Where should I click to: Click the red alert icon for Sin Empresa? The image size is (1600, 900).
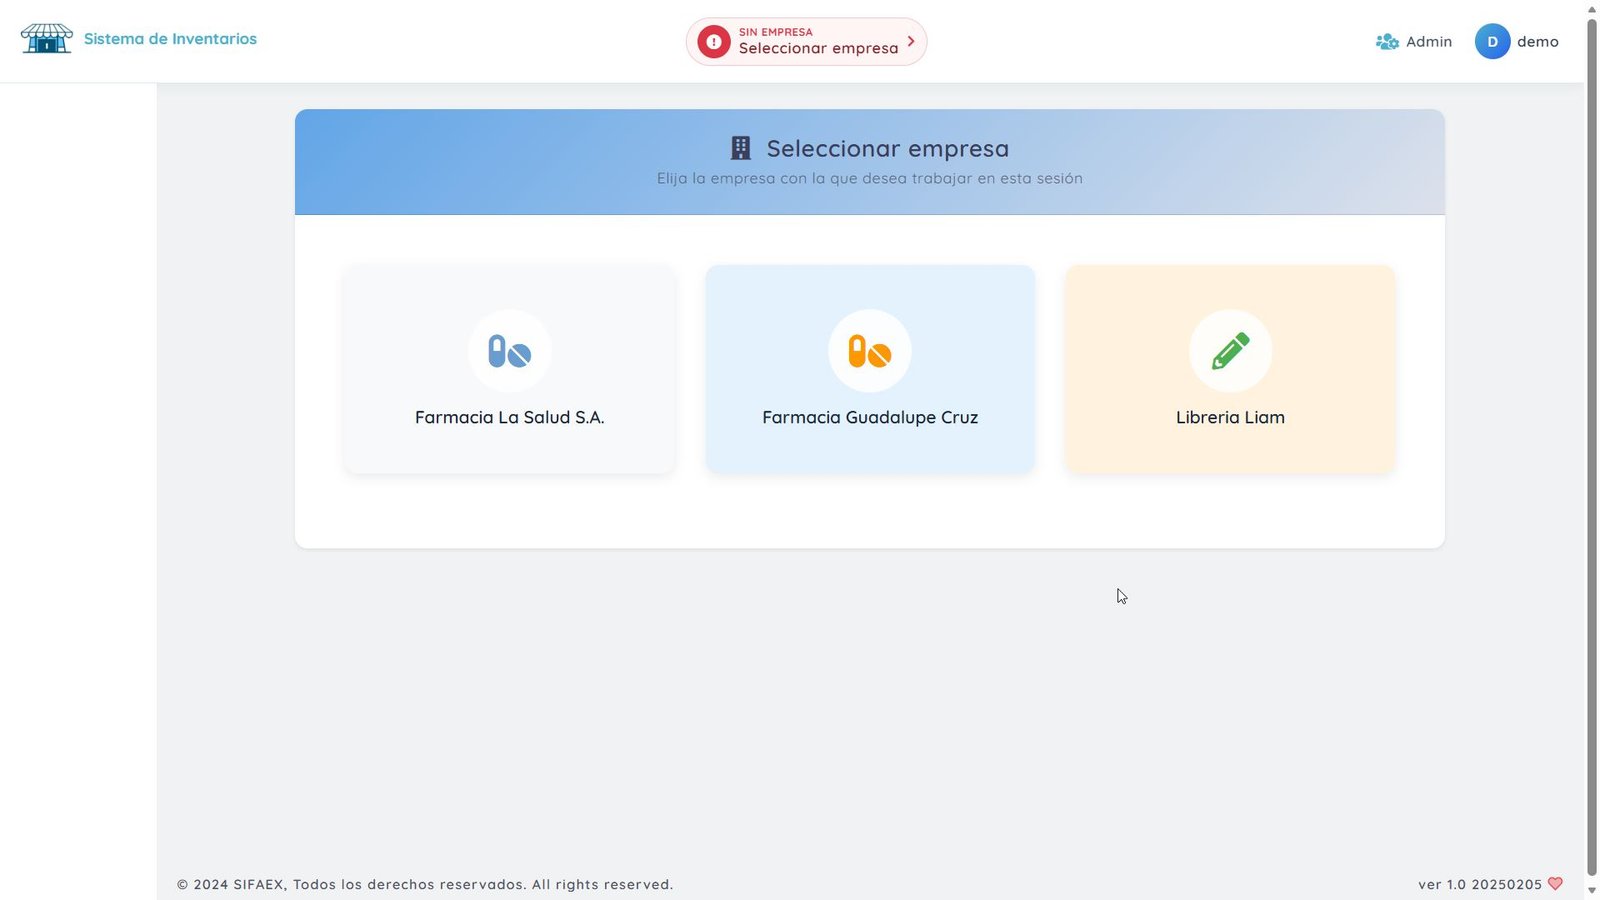tap(714, 42)
